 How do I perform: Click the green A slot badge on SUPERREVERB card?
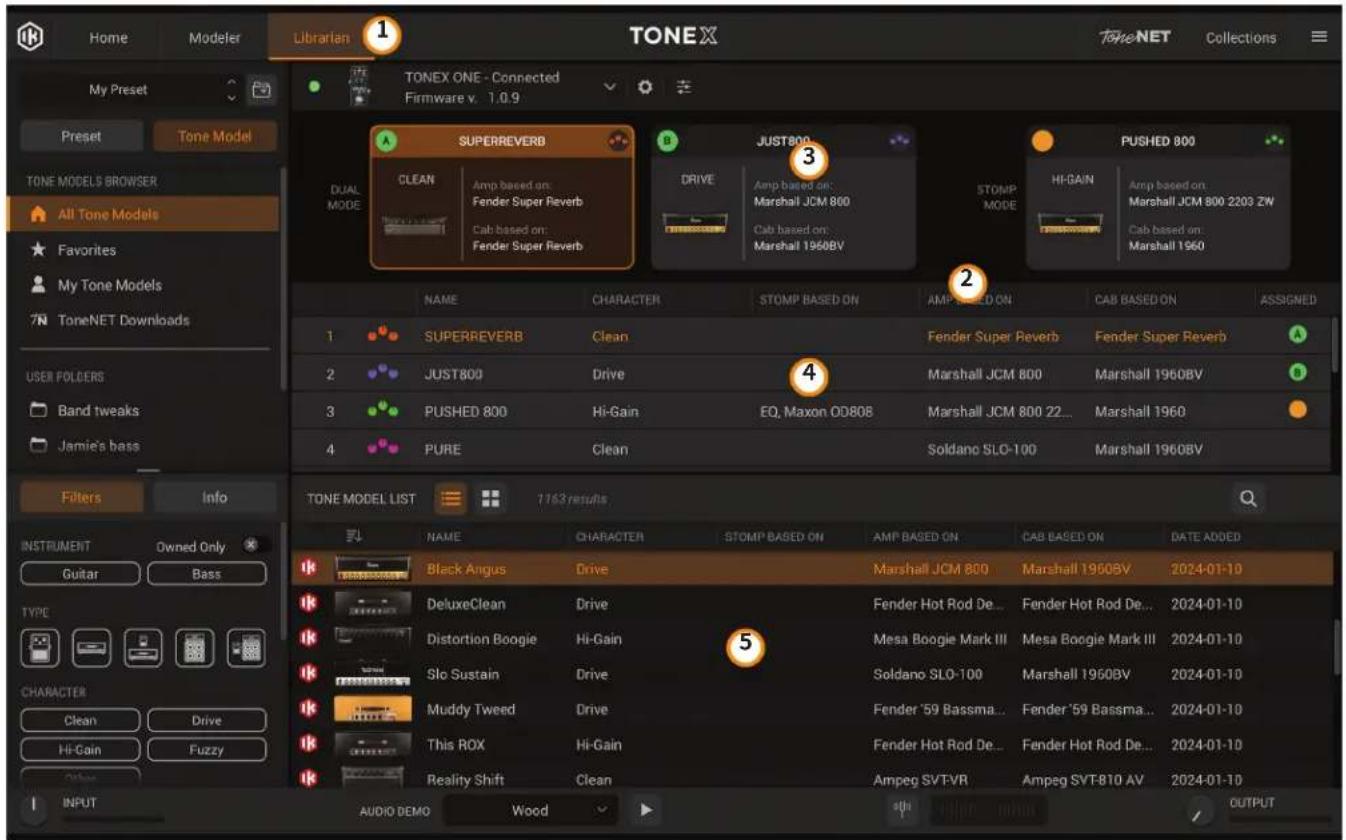pos(387,142)
